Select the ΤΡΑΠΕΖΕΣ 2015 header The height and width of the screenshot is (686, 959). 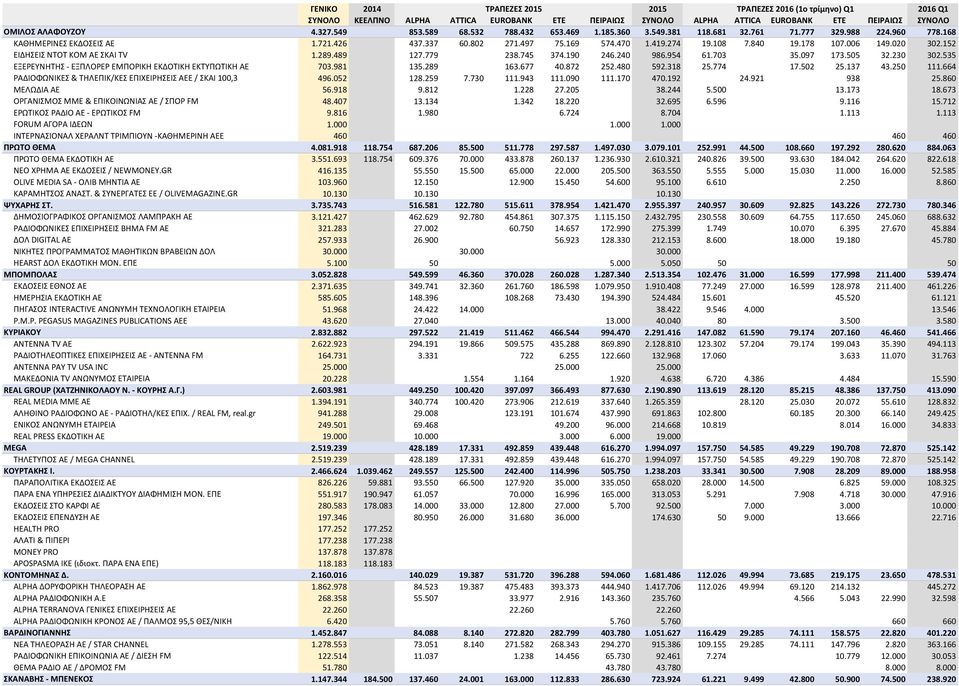(513, 9)
